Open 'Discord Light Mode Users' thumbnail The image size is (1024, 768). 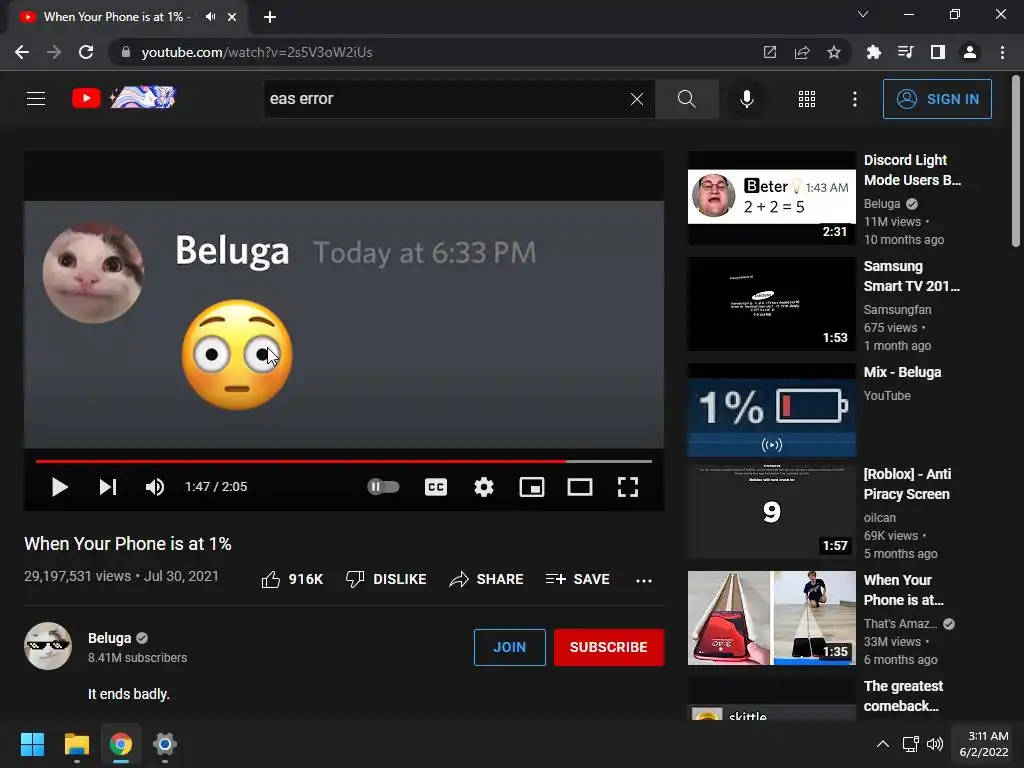pyautogui.click(x=771, y=198)
